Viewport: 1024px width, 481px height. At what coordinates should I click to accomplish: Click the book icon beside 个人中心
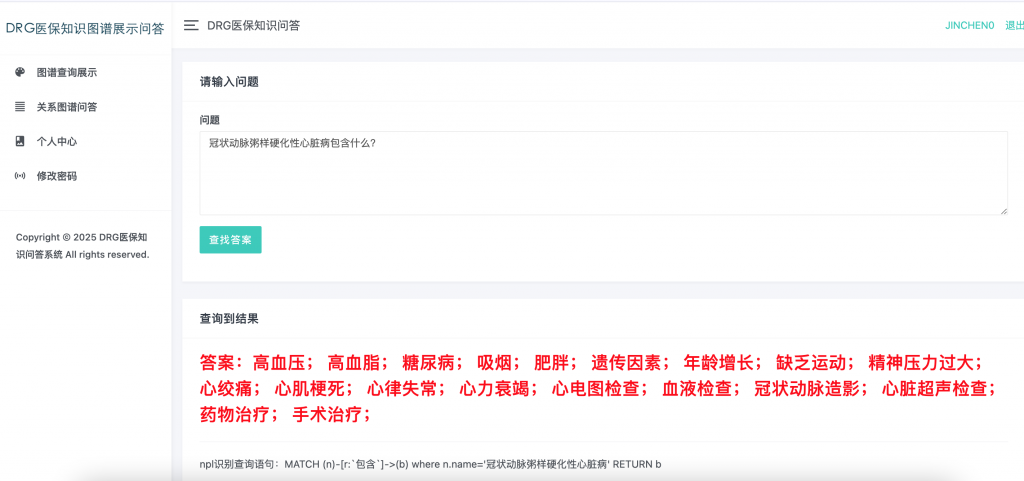click(x=20, y=141)
